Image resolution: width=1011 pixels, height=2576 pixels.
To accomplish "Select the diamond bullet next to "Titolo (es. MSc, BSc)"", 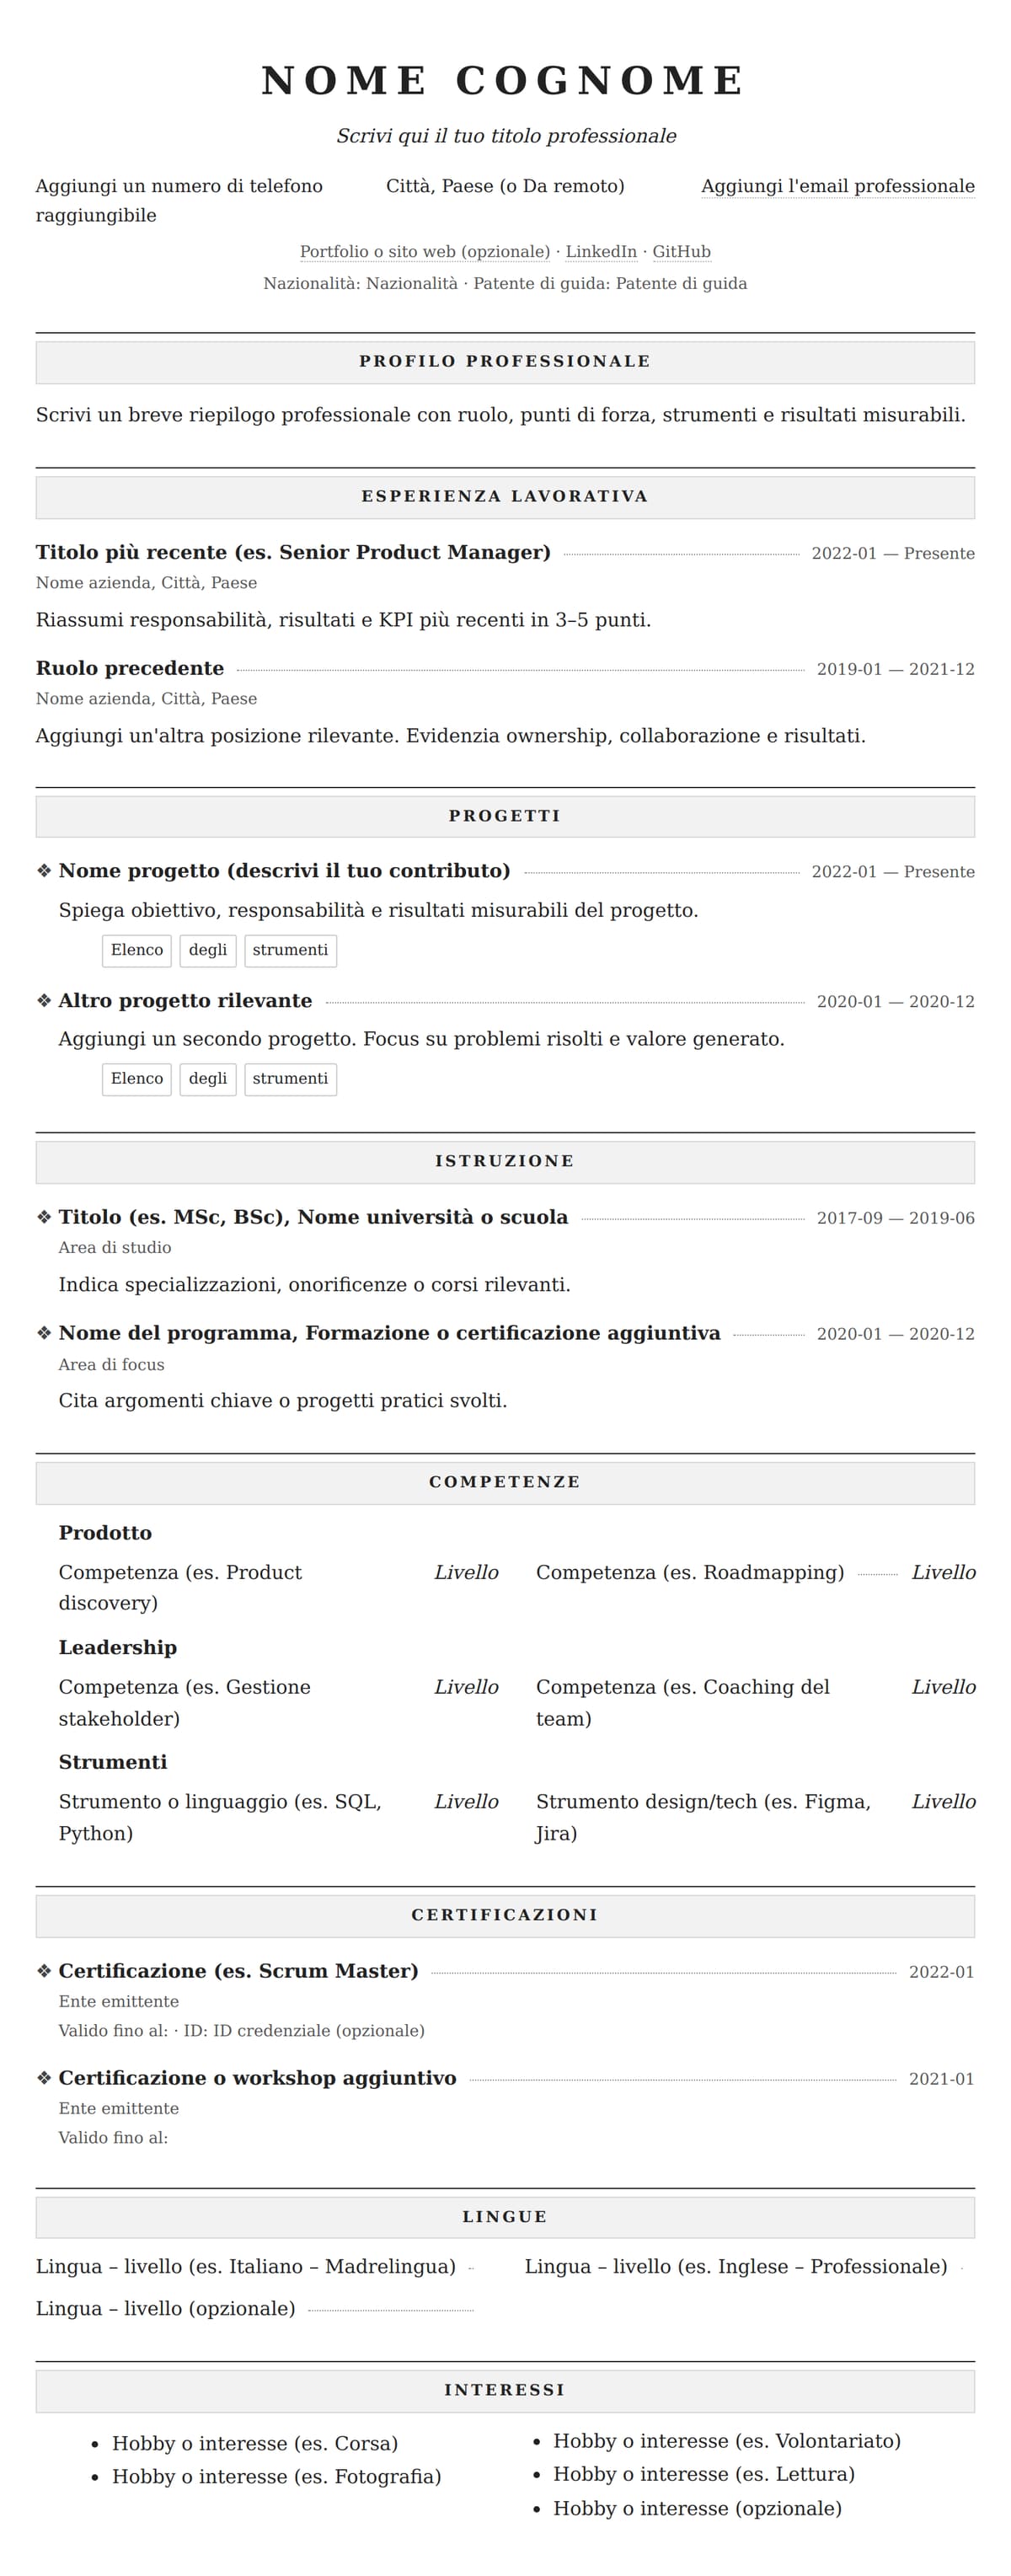I will click(x=44, y=1217).
